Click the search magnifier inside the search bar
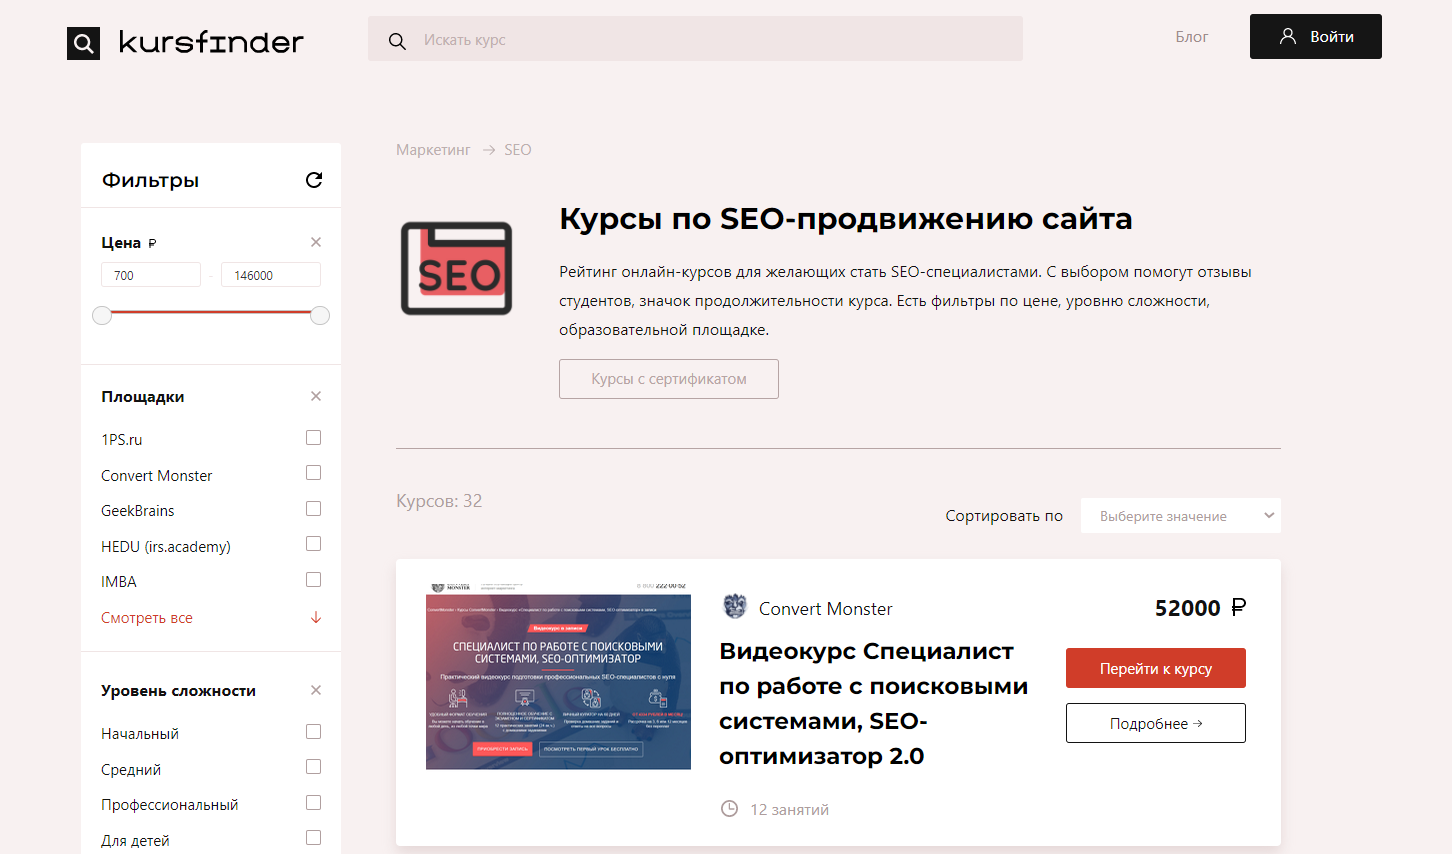Image resolution: width=1452 pixels, height=854 pixels. point(397,40)
